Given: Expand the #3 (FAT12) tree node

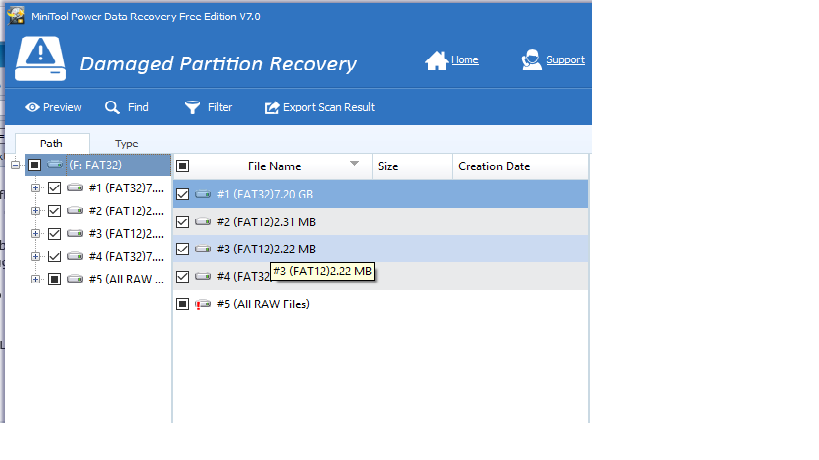Looking at the screenshot, I should click(x=35, y=233).
